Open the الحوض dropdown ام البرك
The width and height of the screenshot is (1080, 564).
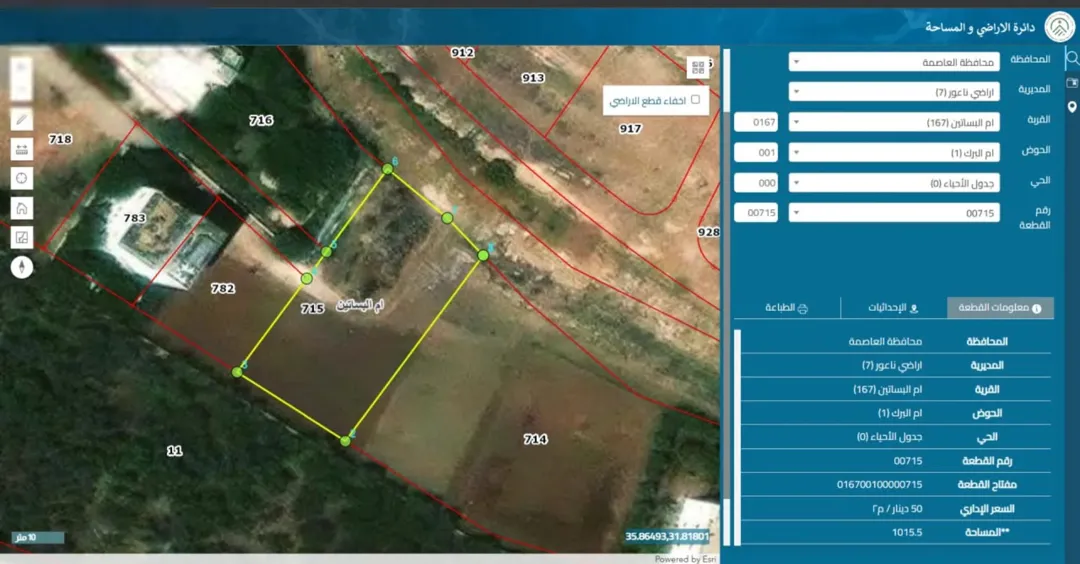[x=895, y=153]
